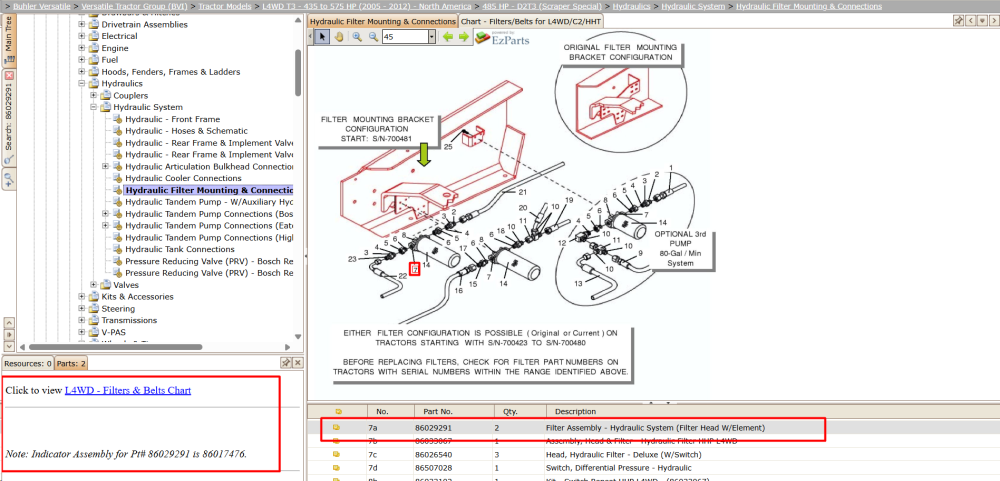The width and height of the screenshot is (1000, 481).
Task: Open the zoom level dropdown arrow
Action: (x=432, y=37)
